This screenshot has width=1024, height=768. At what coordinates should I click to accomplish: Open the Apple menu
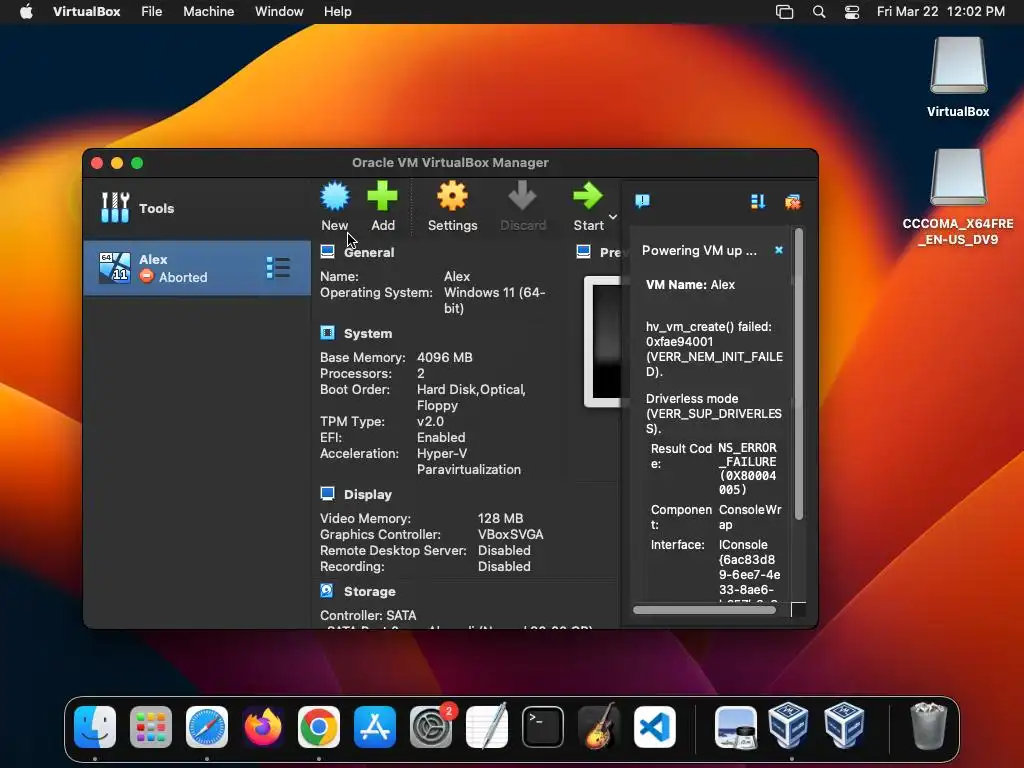coord(26,12)
